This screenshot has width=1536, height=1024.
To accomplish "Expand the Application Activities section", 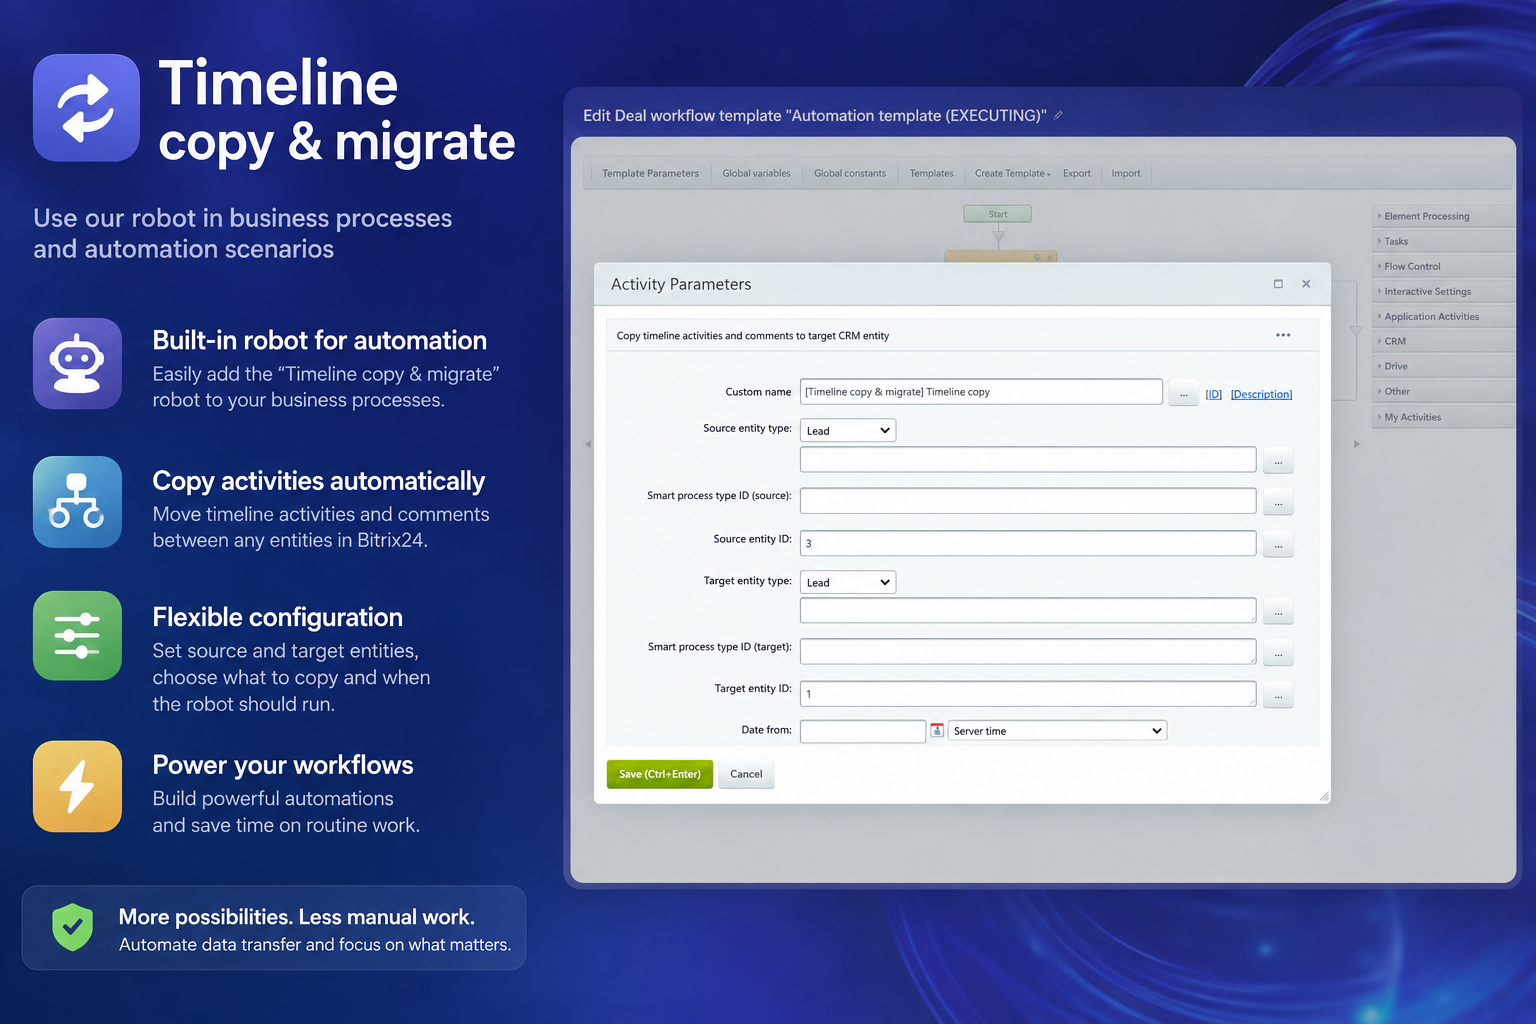I will tap(1444, 316).
